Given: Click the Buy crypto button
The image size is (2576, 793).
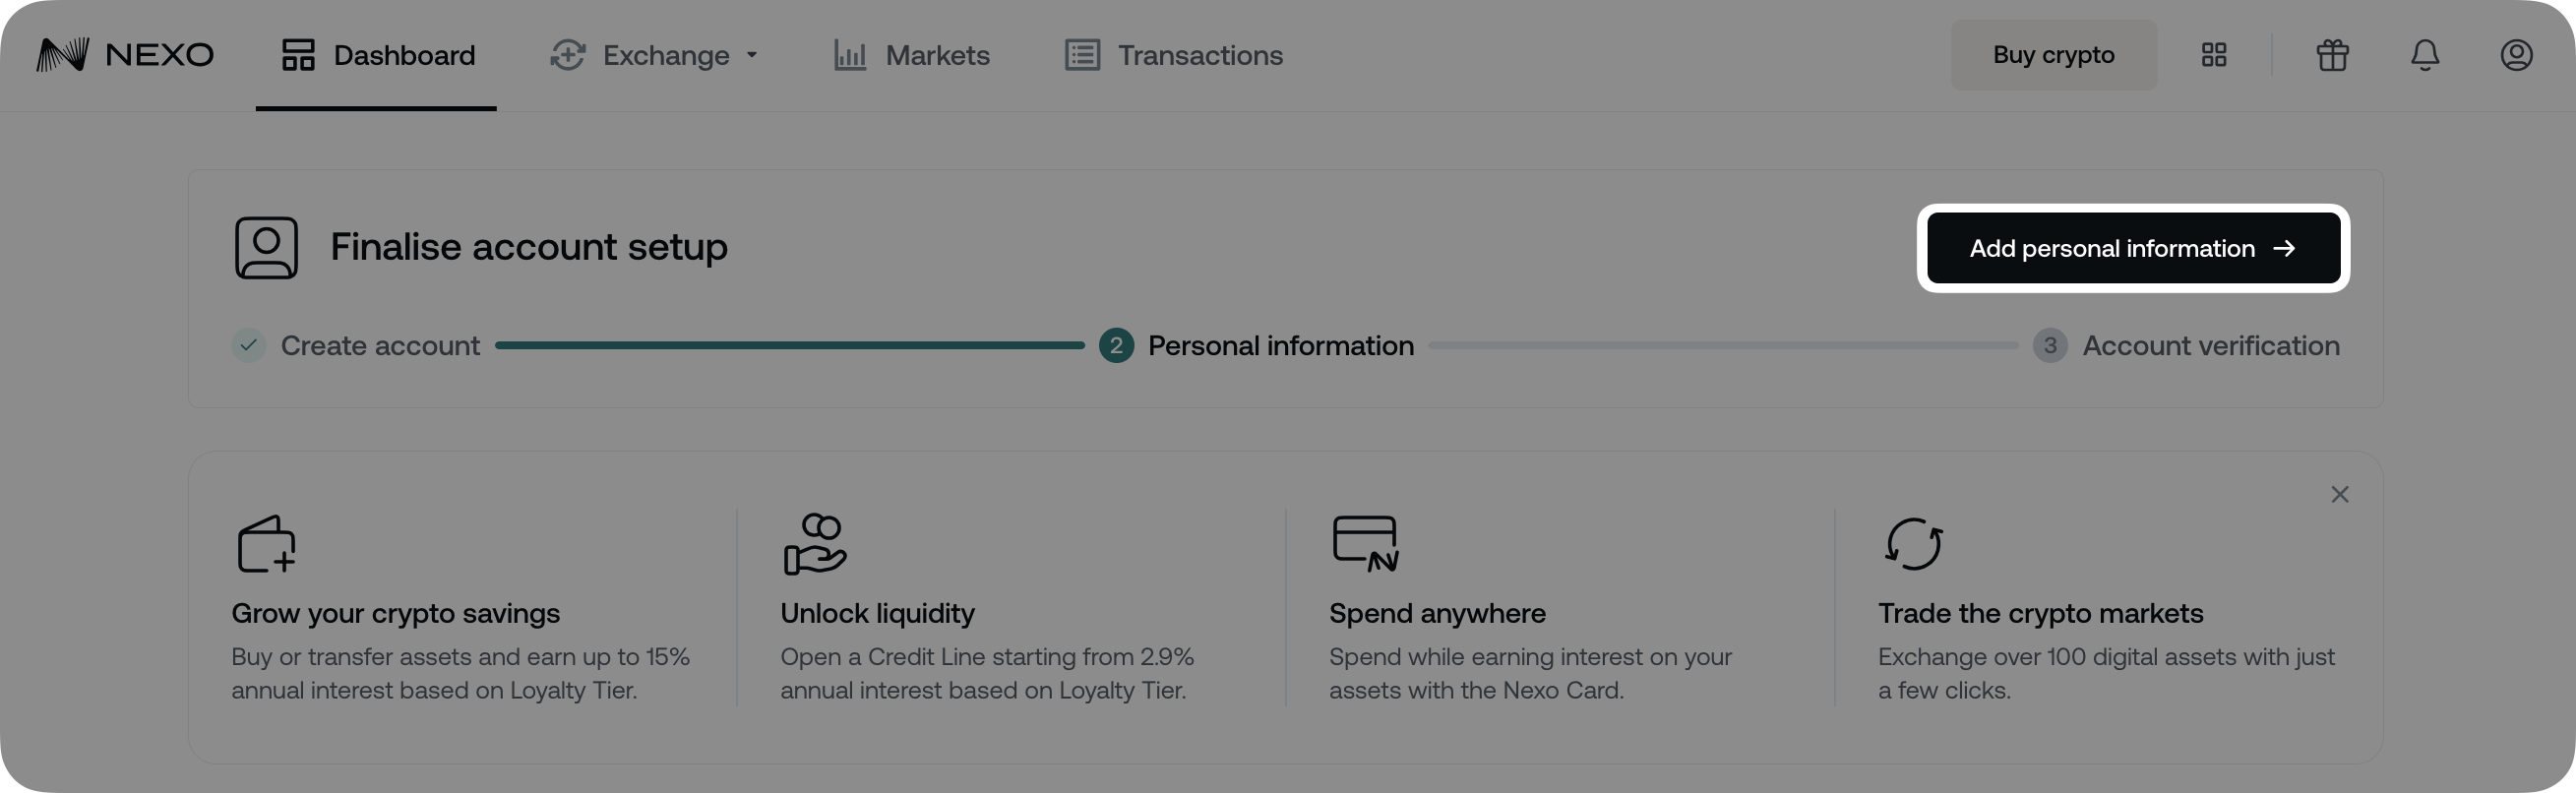Looking at the screenshot, I should pos(2054,55).
